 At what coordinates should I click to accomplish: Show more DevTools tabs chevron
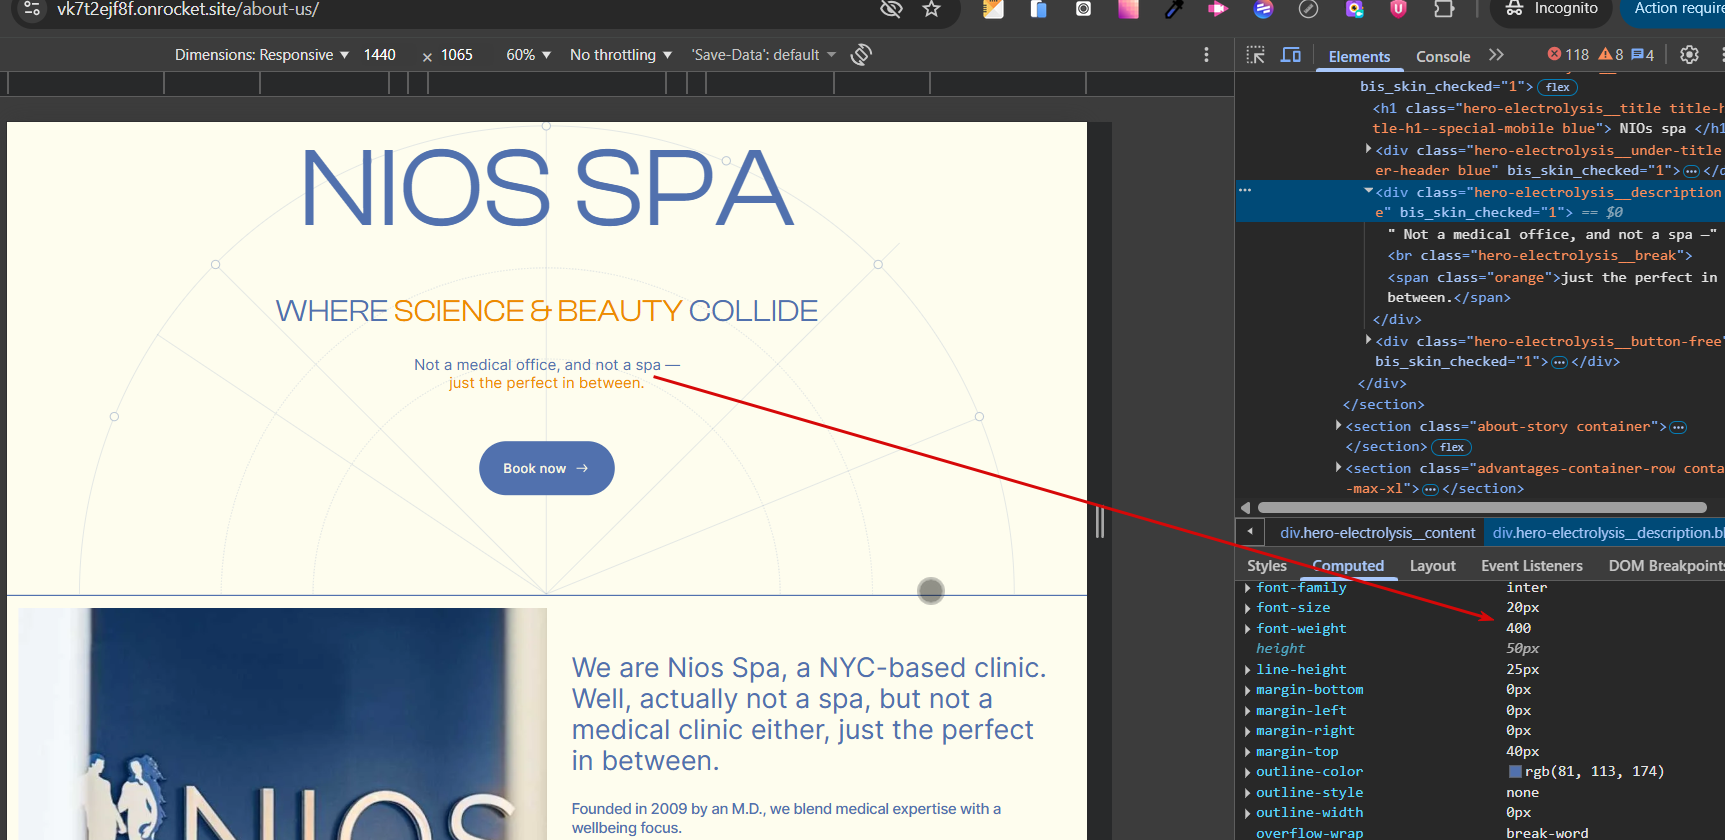click(1496, 55)
